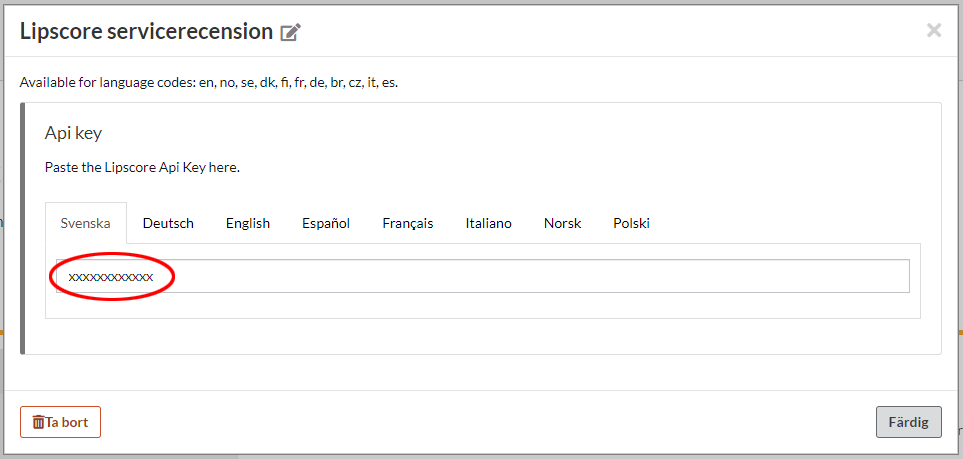Open the Français tab

point(407,223)
